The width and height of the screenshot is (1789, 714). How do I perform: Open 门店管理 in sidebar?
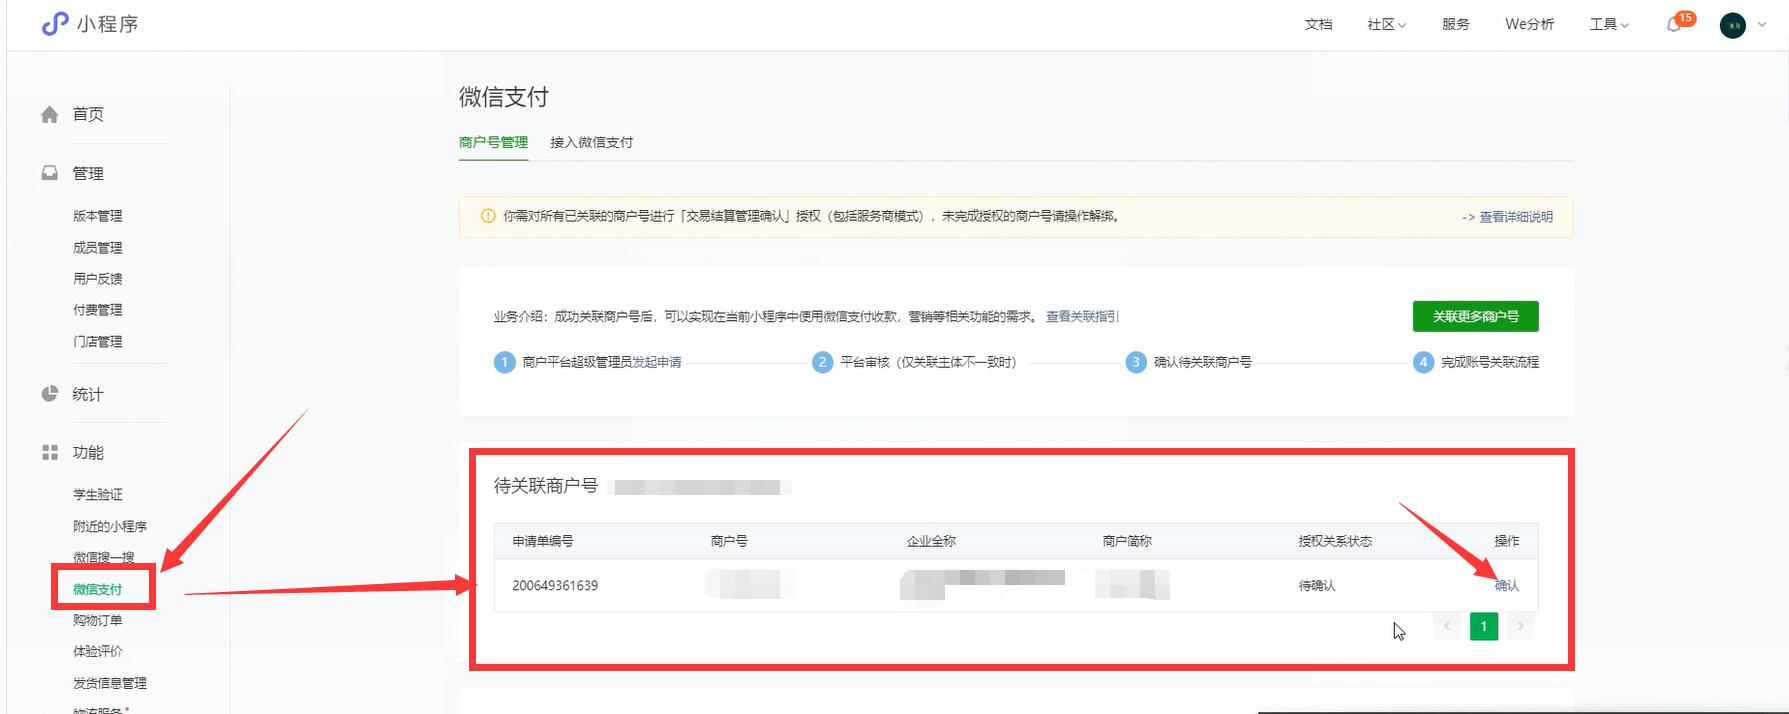click(x=97, y=341)
